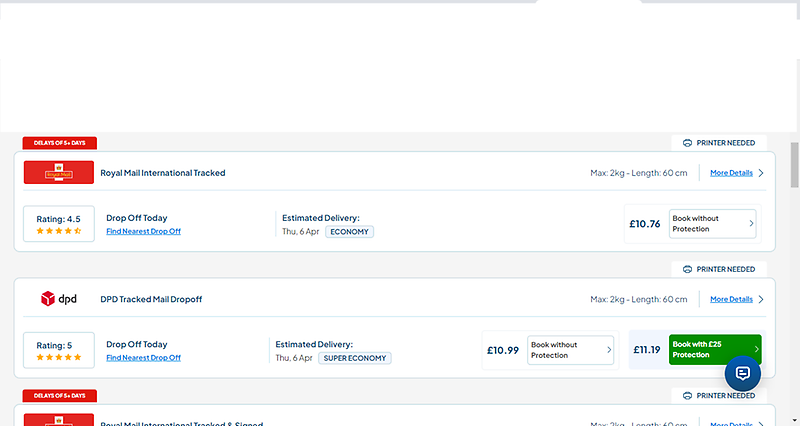The width and height of the screenshot is (800, 426).
Task: Open More Details for DPD Tracked Mail Dropoff
Action: click(x=731, y=299)
